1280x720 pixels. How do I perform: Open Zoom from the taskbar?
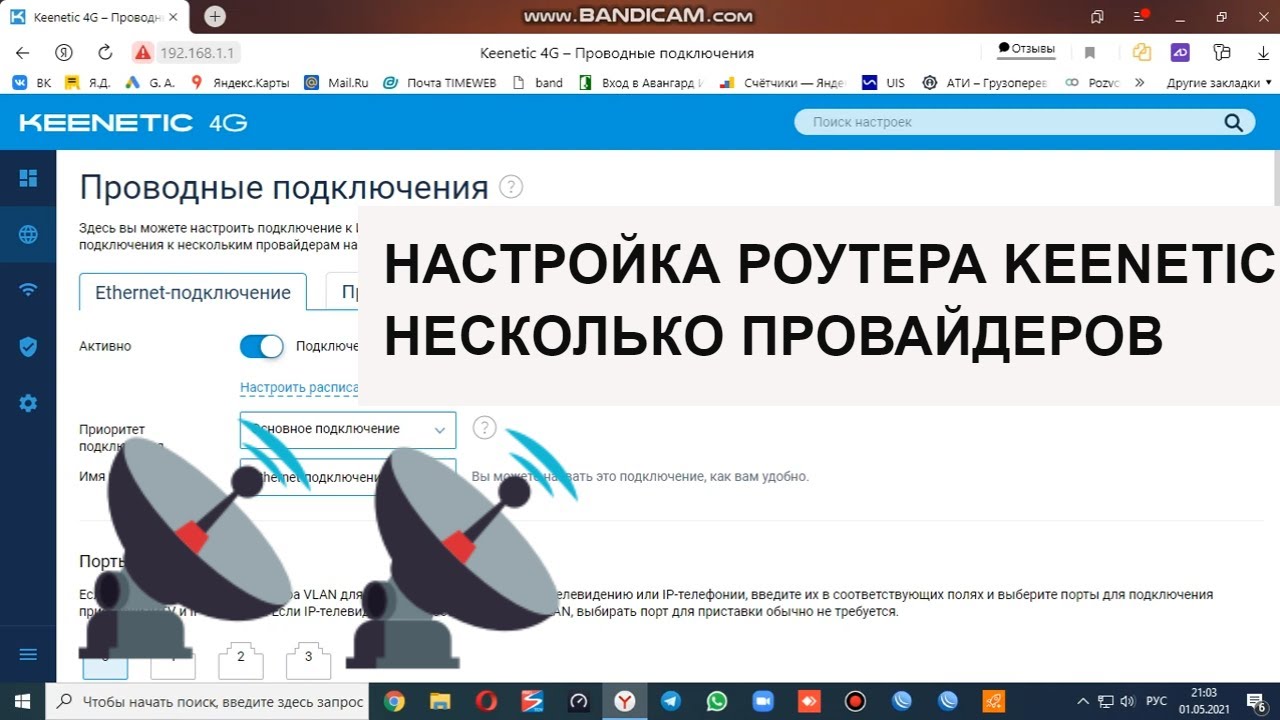pos(763,701)
